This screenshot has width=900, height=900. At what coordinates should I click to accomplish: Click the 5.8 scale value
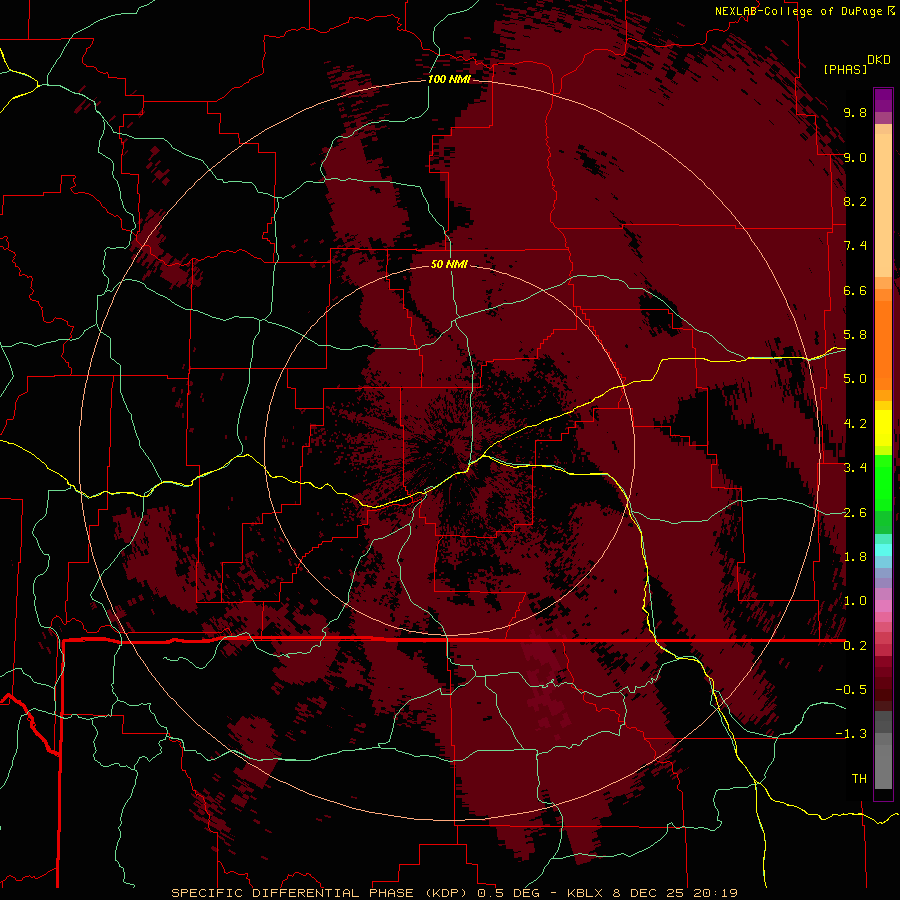(x=855, y=335)
